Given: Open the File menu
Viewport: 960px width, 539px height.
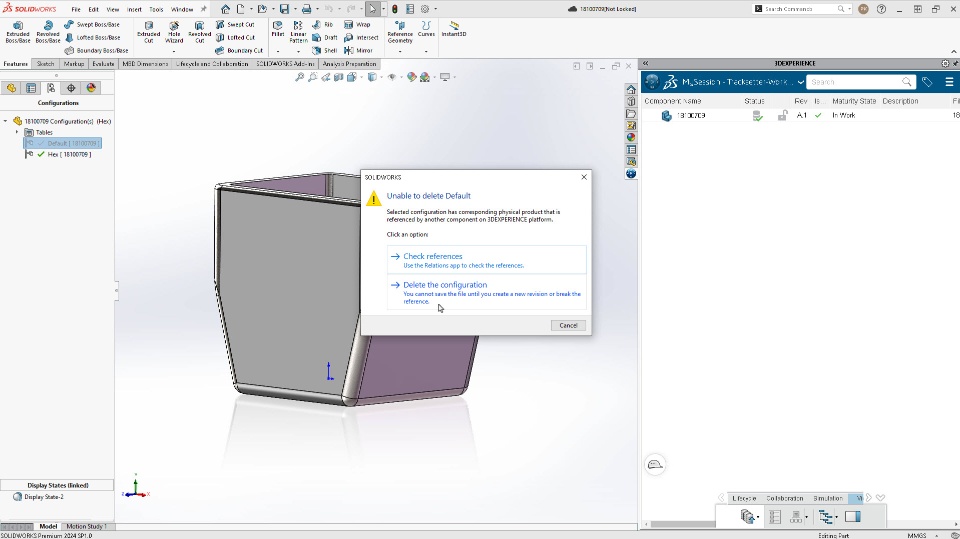Looking at the screenshot, I should coord(76,9).
